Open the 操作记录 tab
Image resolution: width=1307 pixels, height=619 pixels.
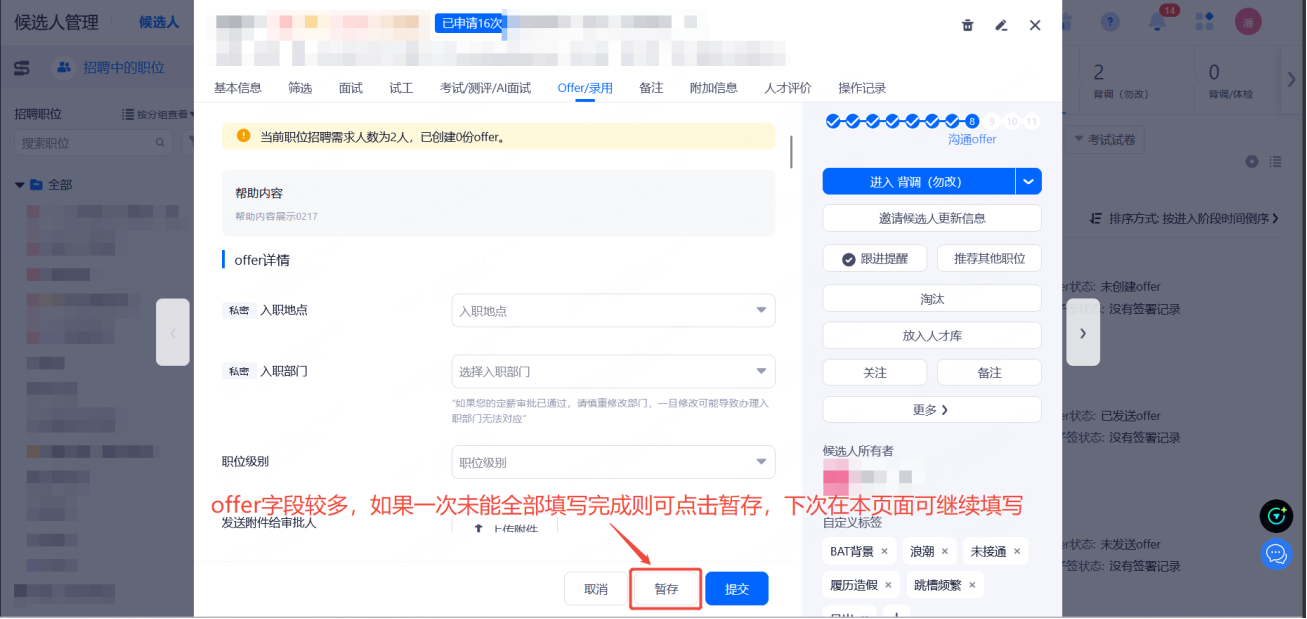coord(862,88)
